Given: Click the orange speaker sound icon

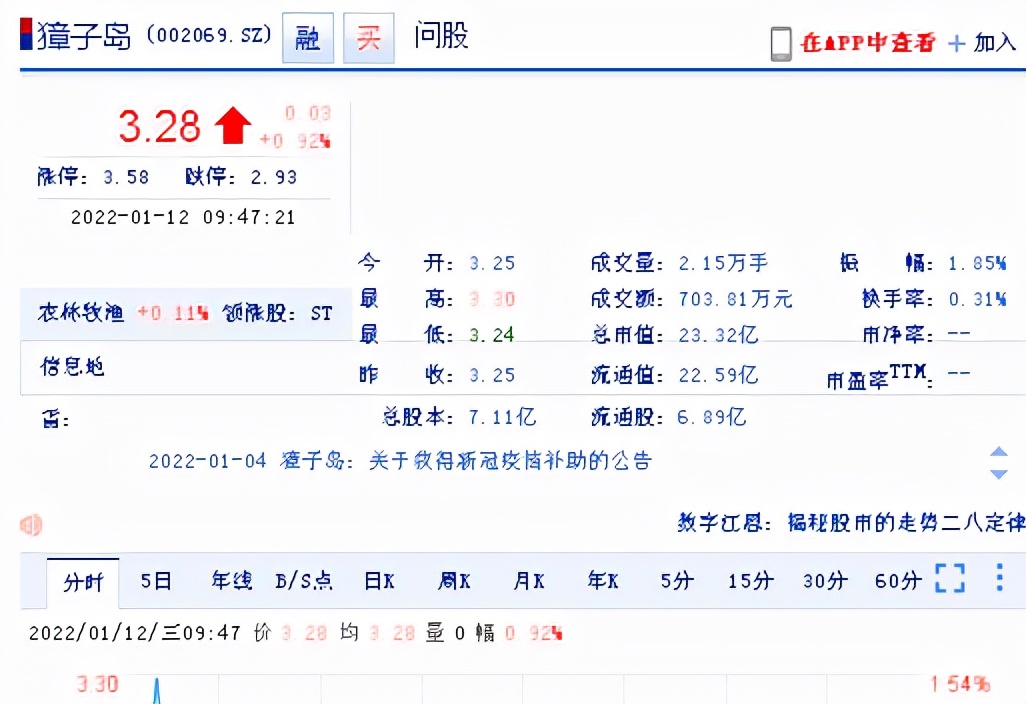Looking at the screenshot, I should (31, 525).
